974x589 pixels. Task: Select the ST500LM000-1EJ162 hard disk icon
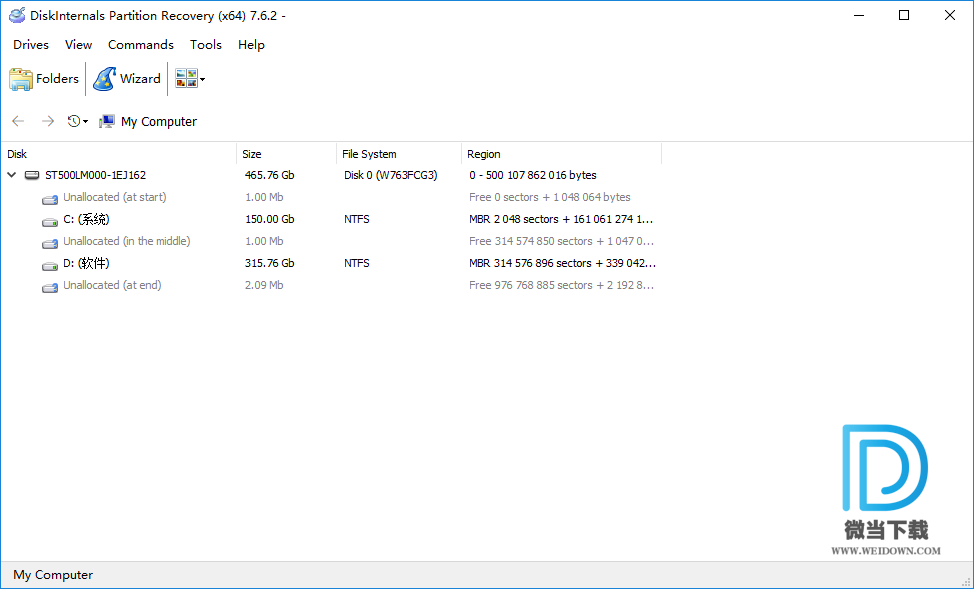32,175
